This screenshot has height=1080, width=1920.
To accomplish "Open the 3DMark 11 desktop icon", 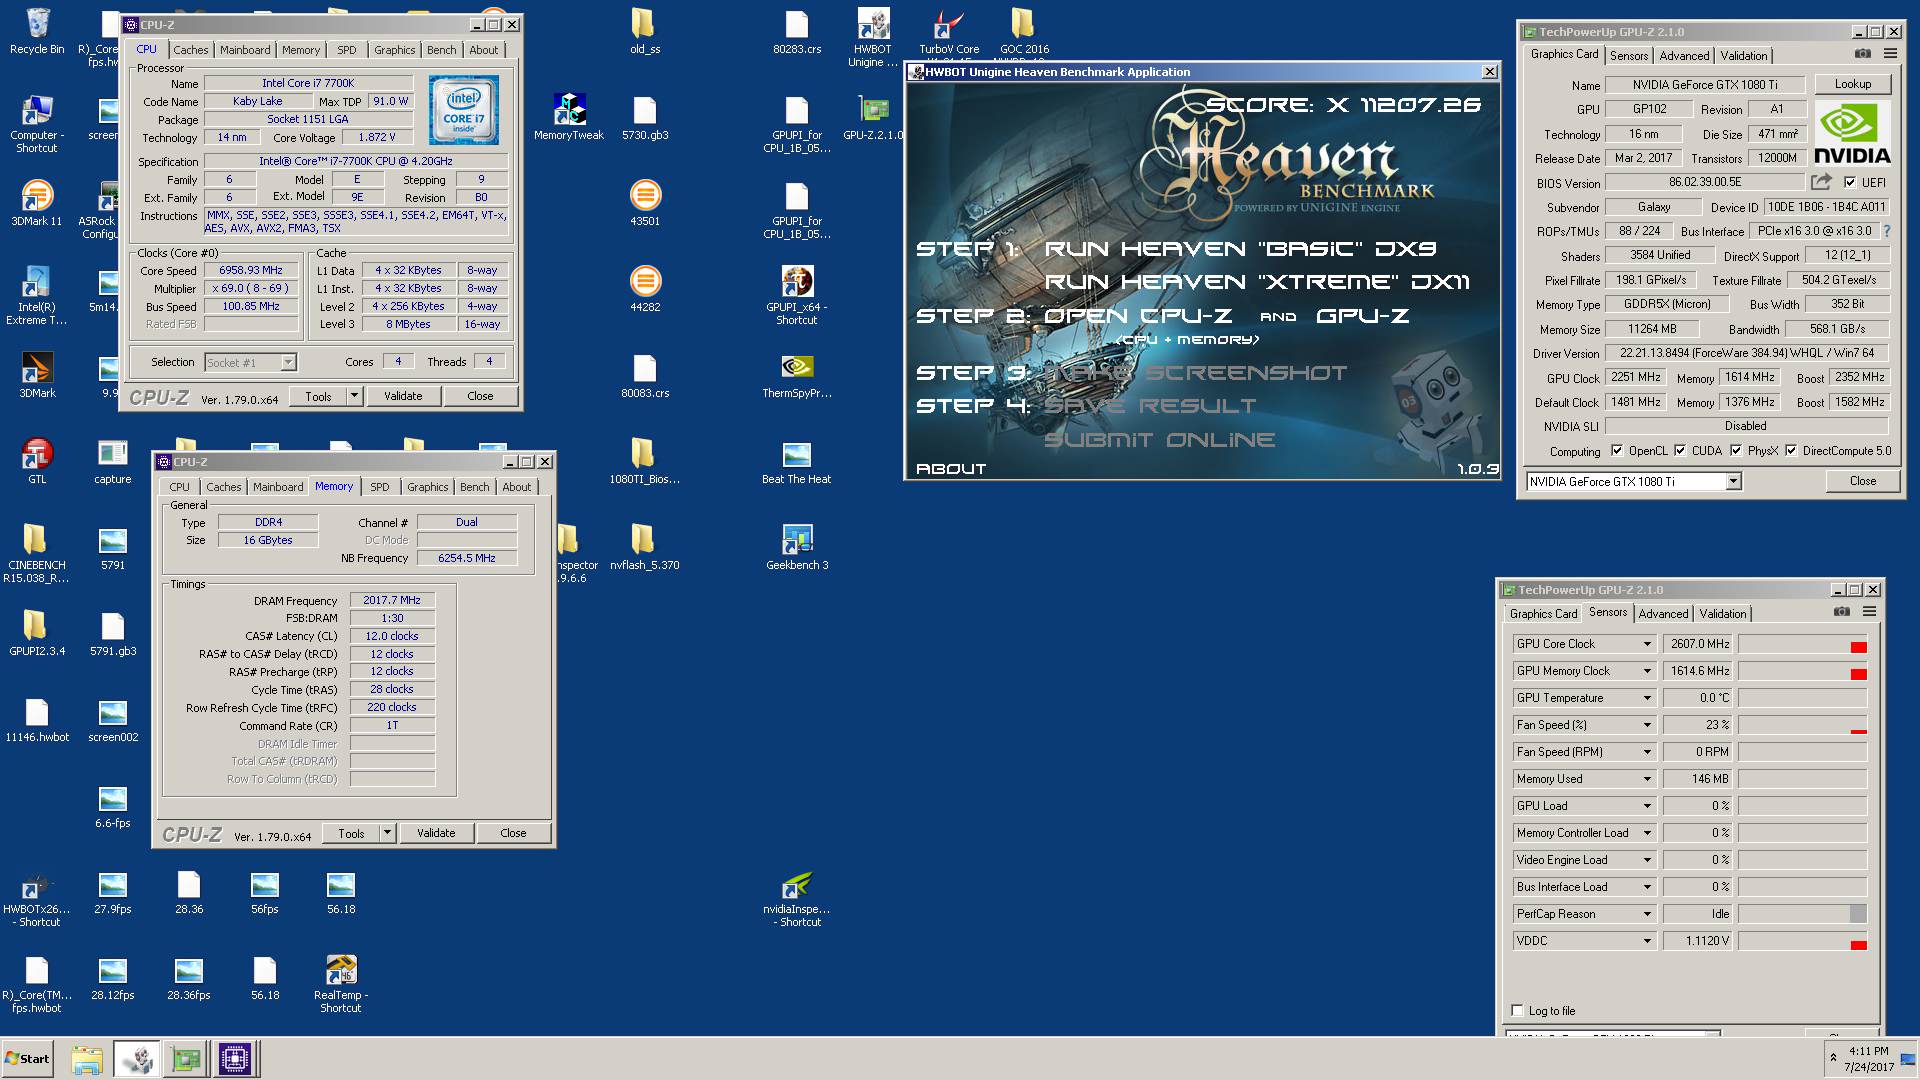I will coord(37,203).
